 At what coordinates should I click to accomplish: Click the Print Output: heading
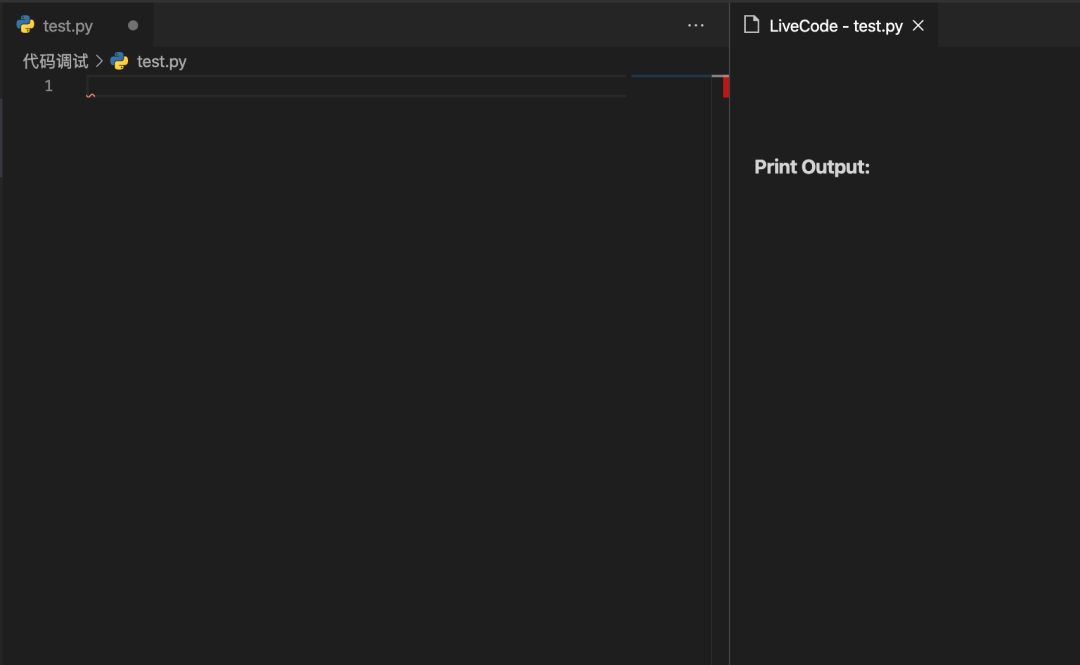click(812, 167)
